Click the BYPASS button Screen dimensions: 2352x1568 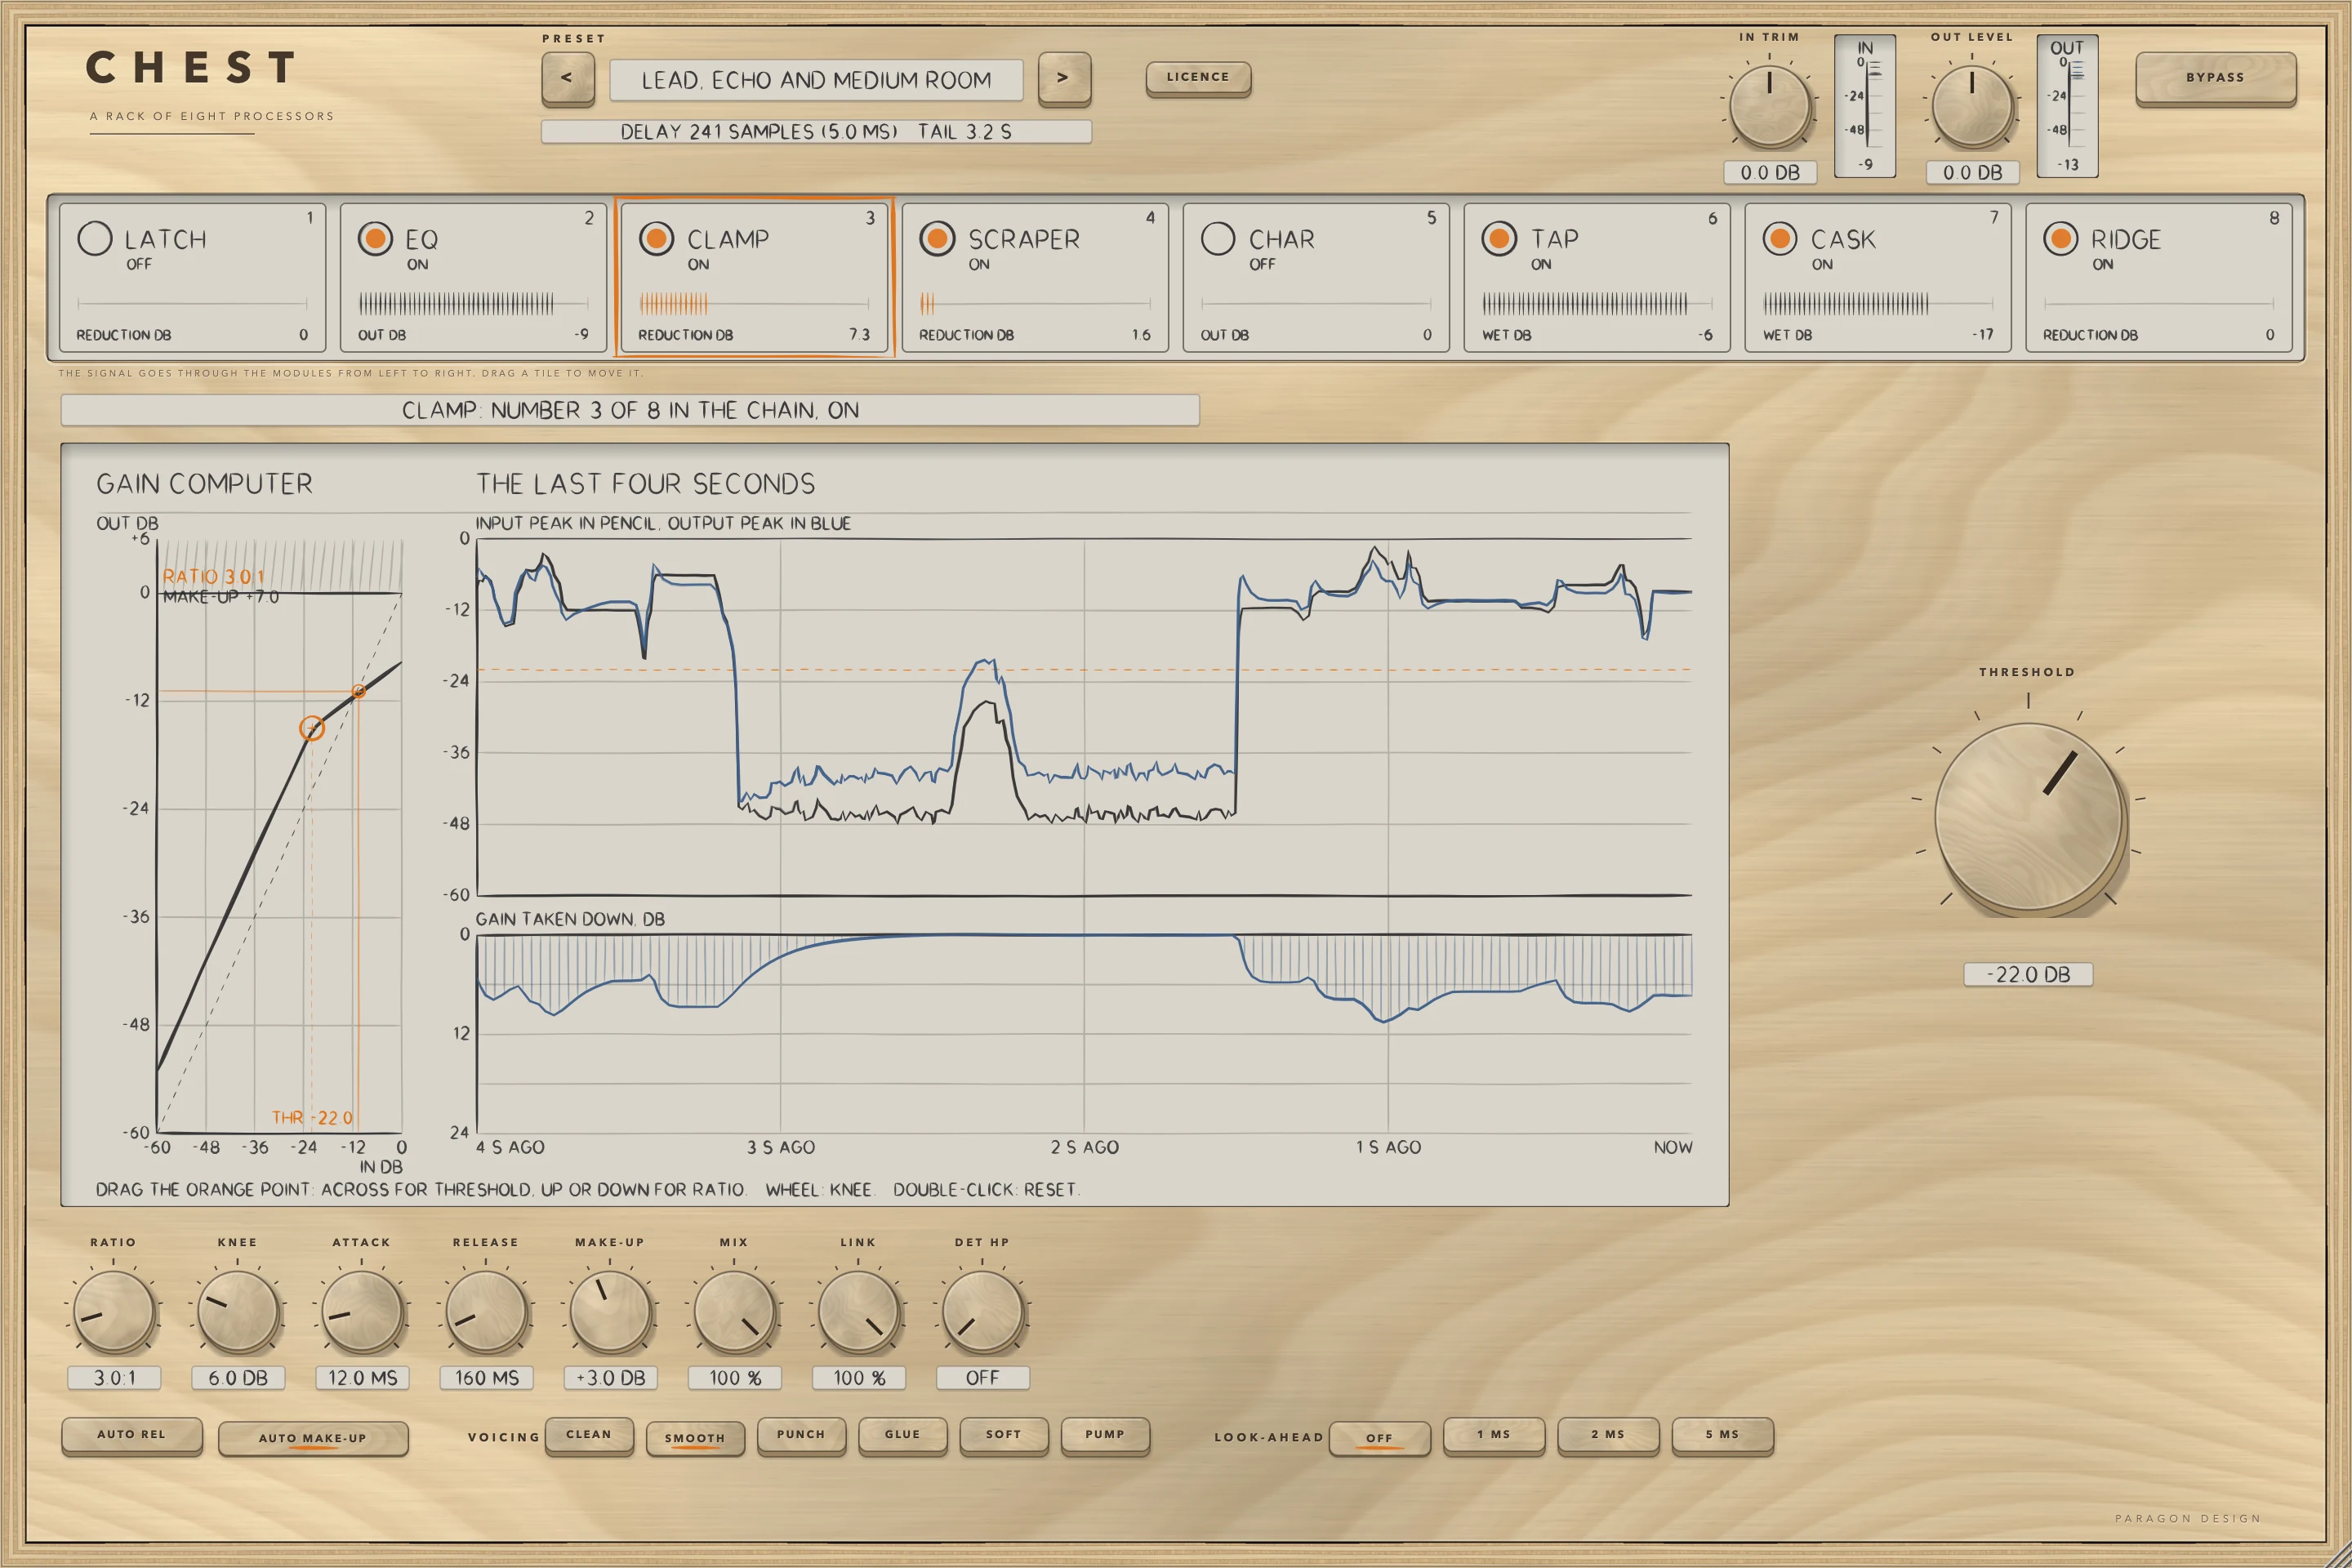click(2215, 77)
